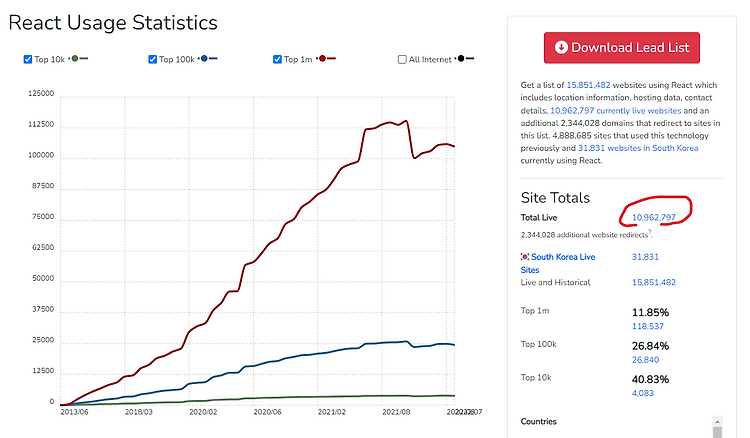Image resolution: width=750 pixels, height=438 pixels.
Task: Click the Live and Historical 15,851,482 value
Action: (653, 283)
